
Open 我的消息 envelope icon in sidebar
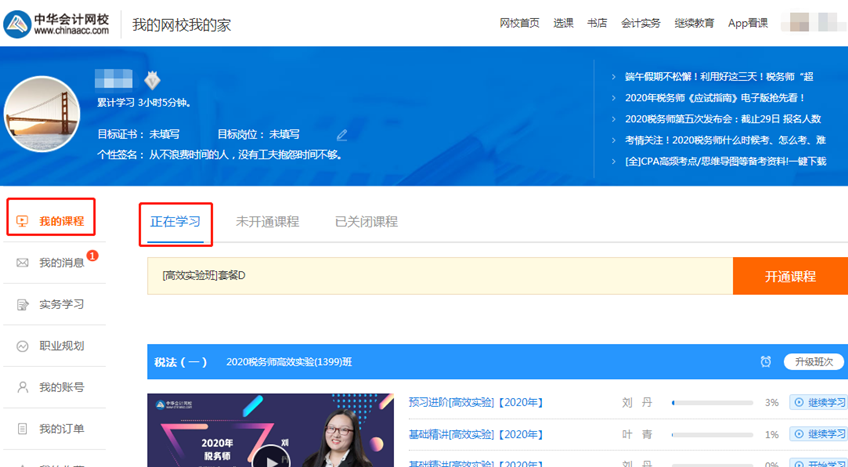click(22, 263)
